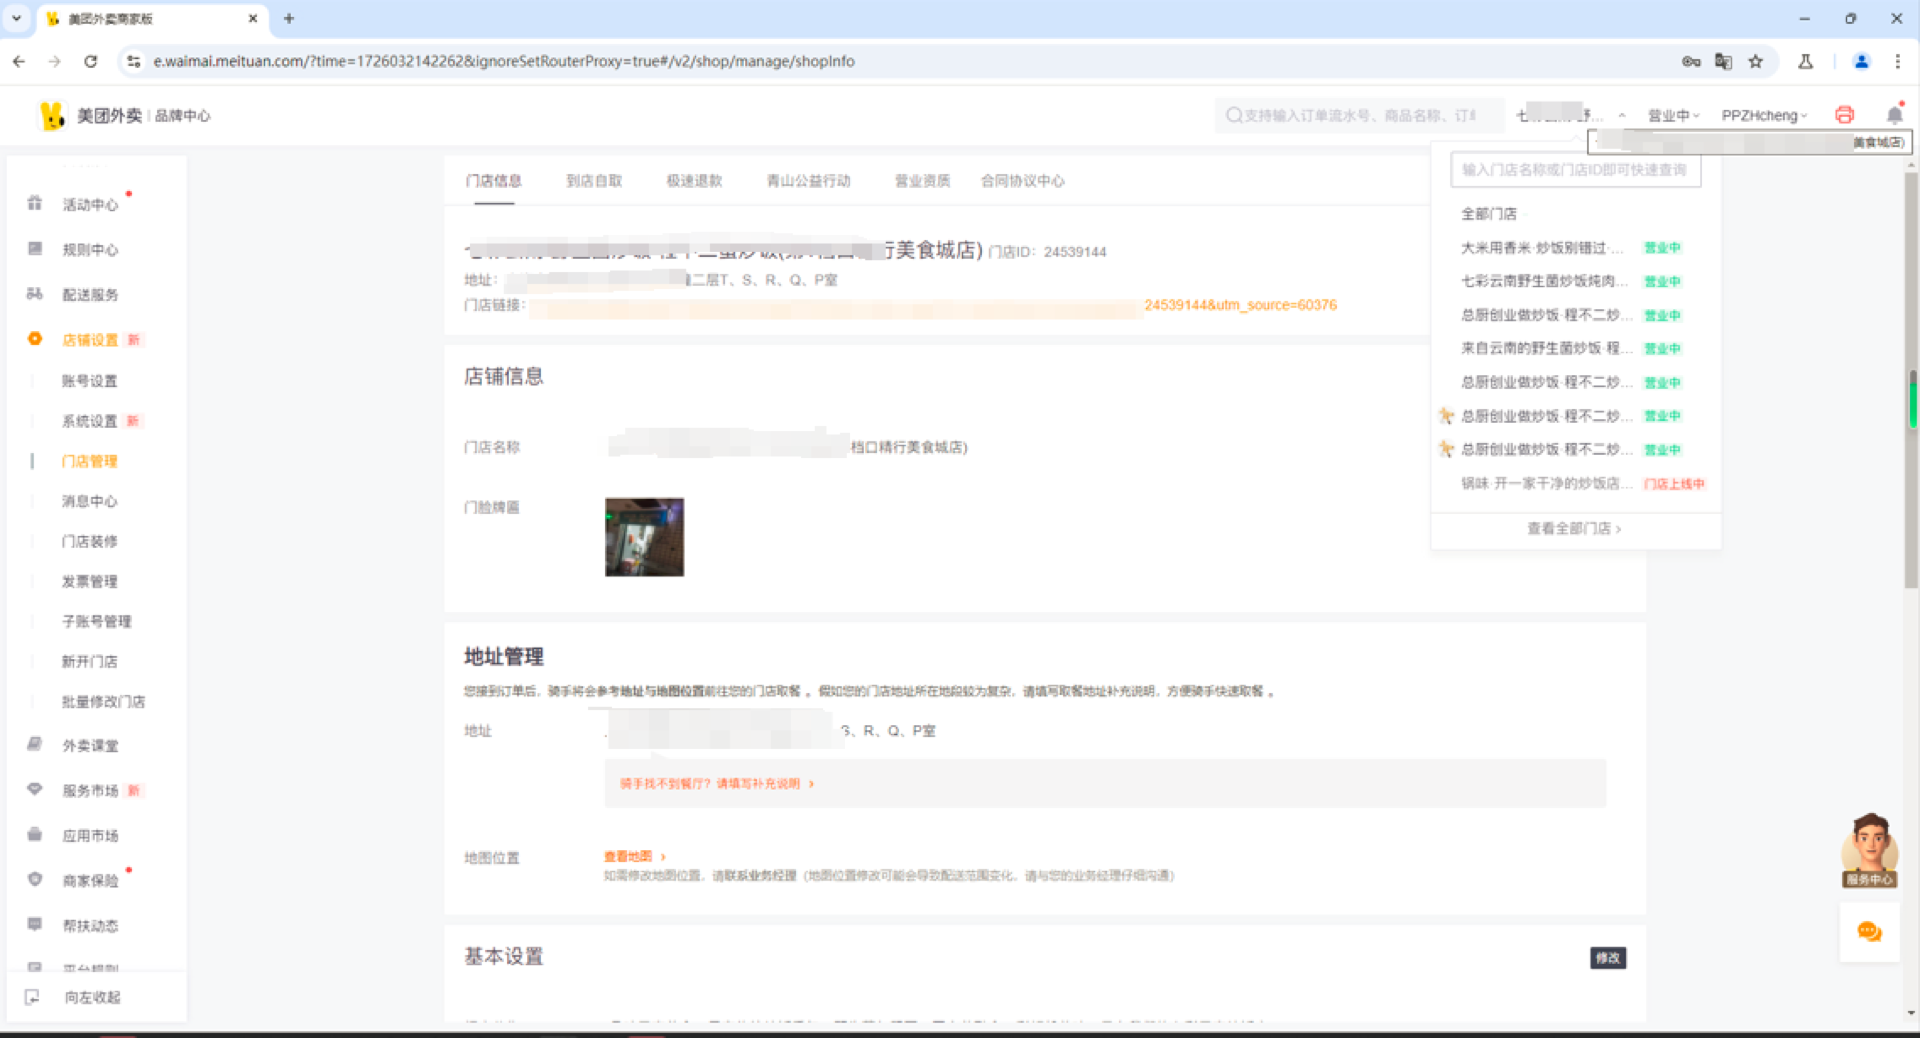Click 配送服务 scooter icon in sidebar

[35, 294]
